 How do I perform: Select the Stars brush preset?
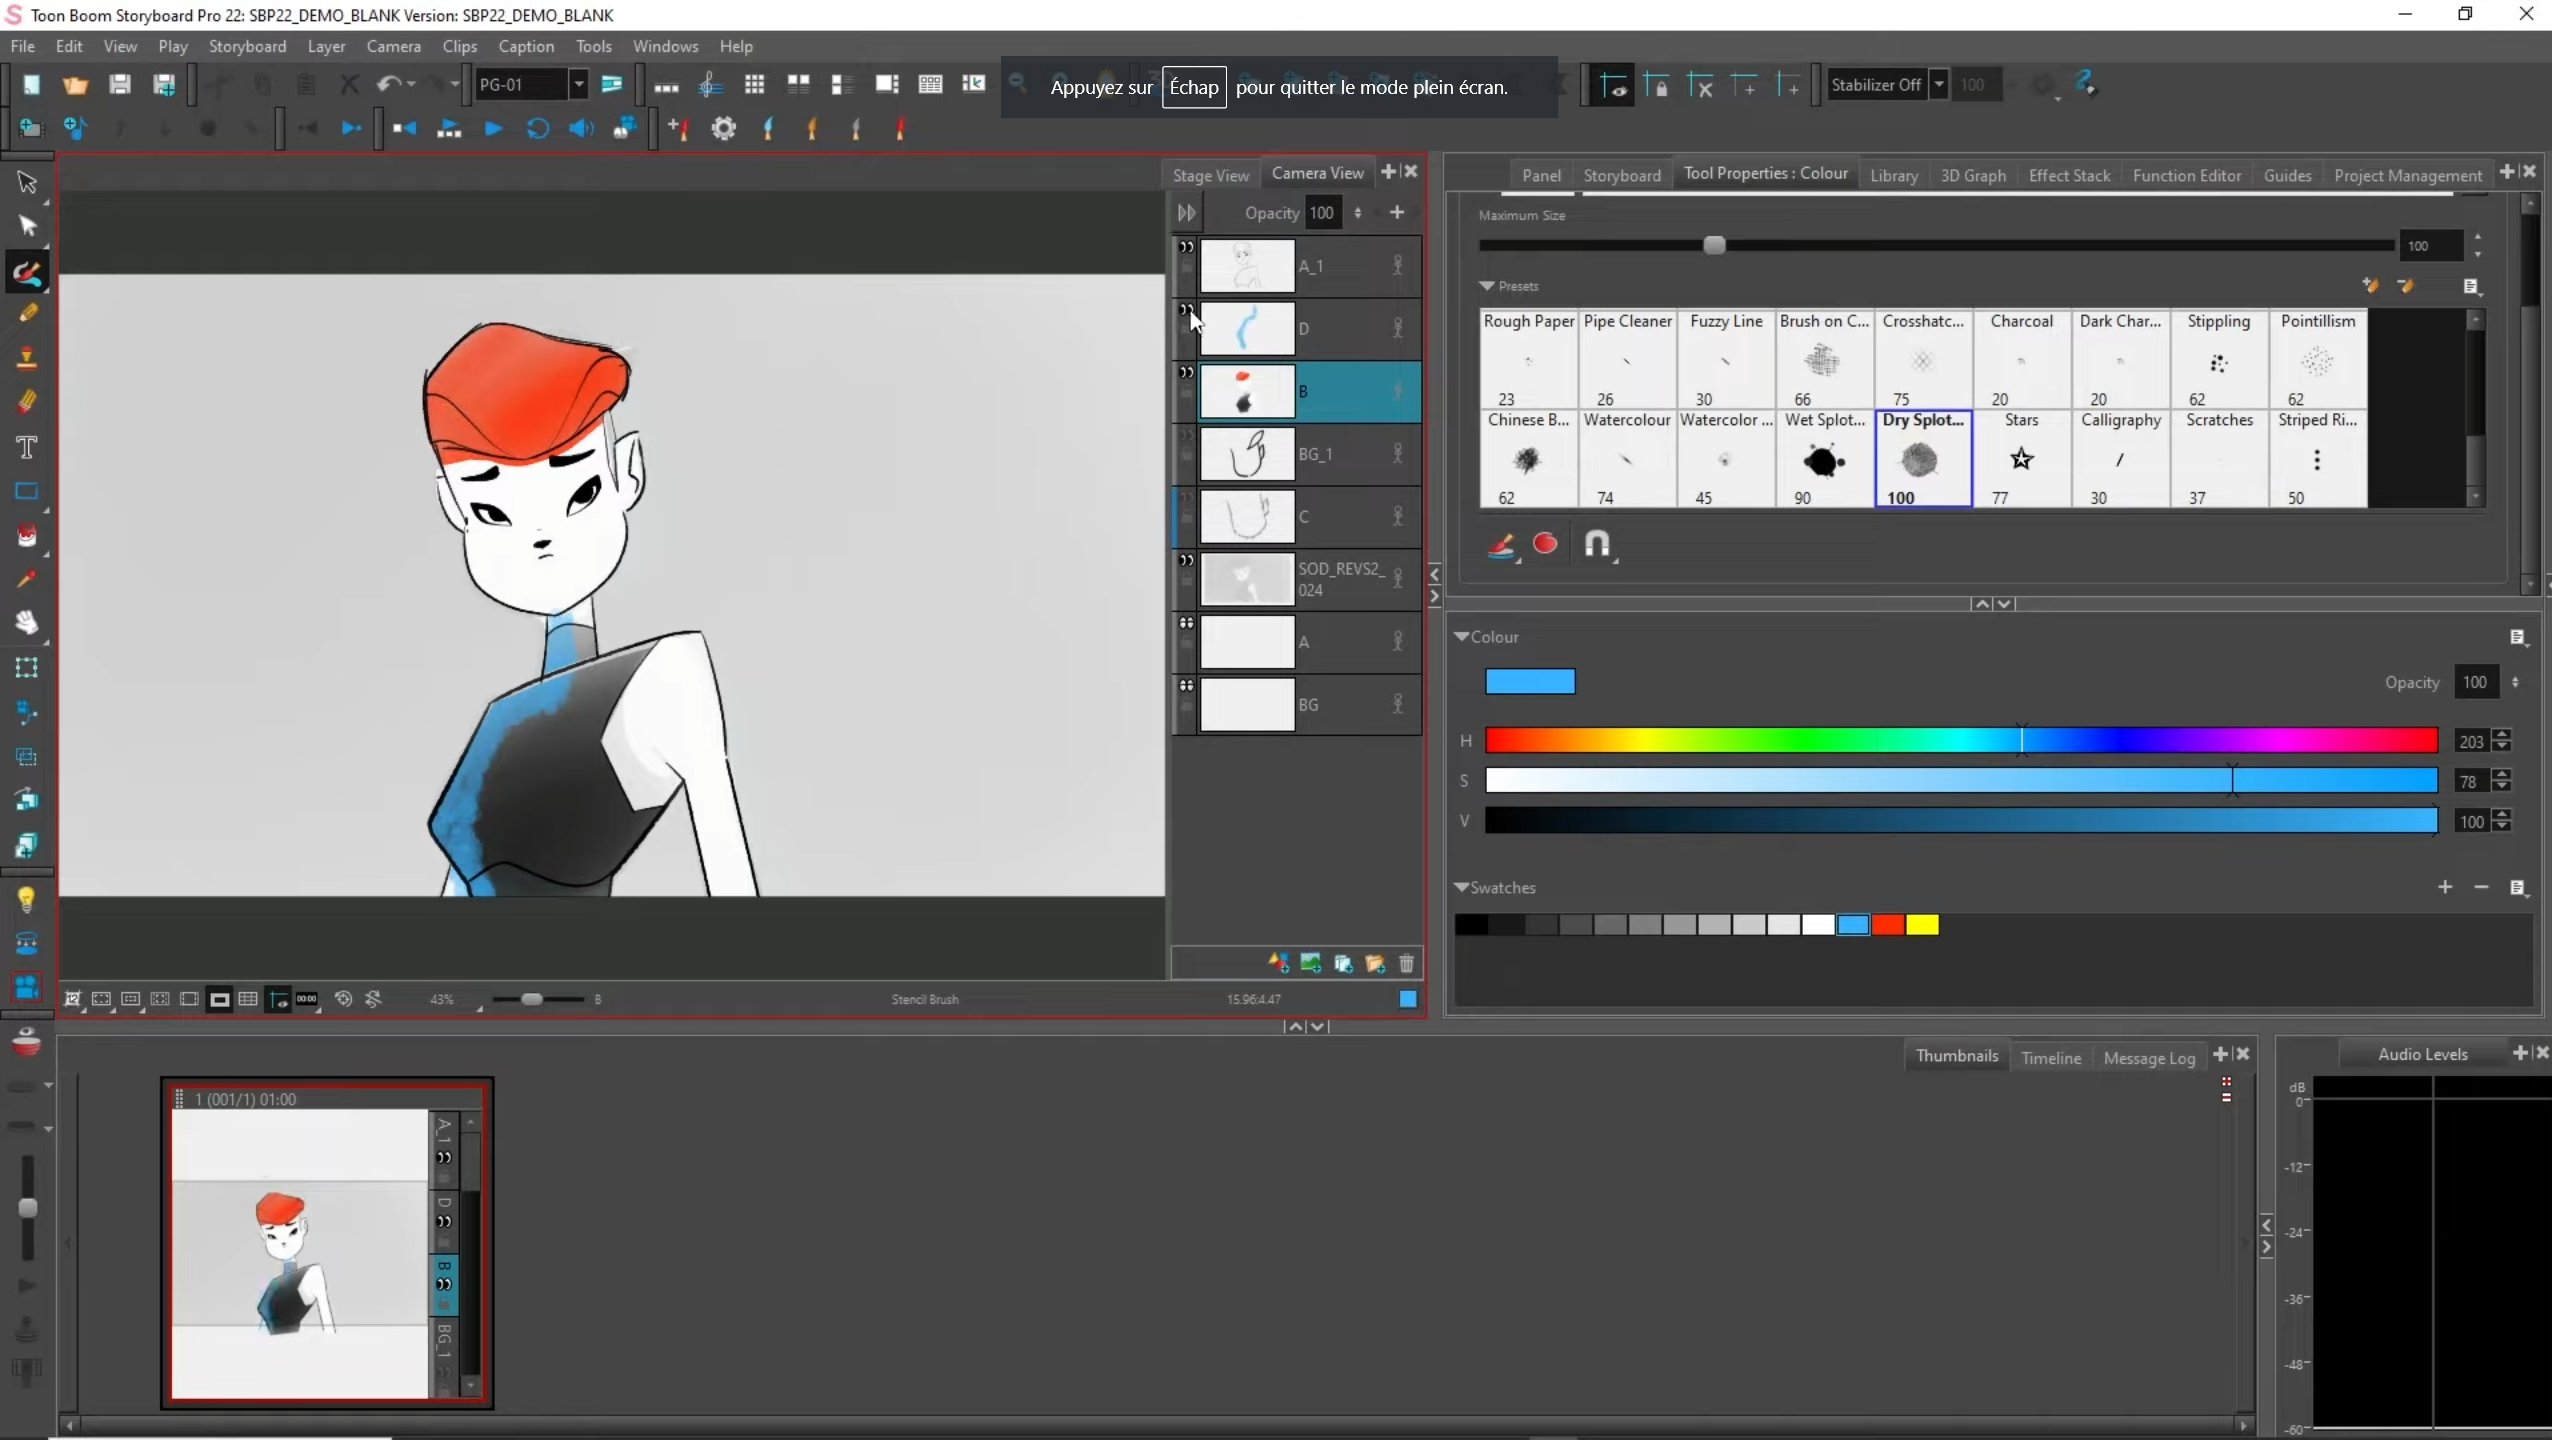point(2021,459)
